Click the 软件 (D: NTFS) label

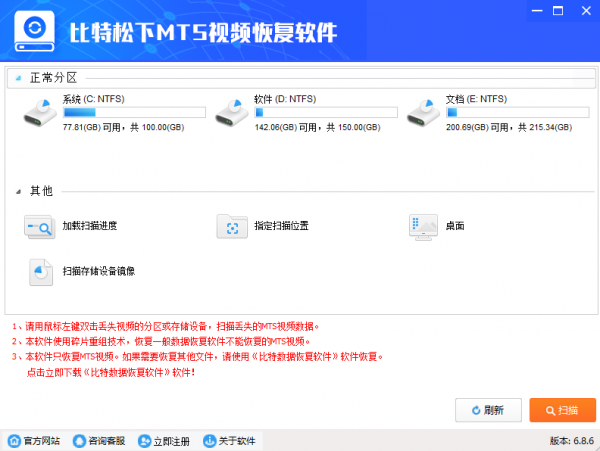tap(285, 99)
